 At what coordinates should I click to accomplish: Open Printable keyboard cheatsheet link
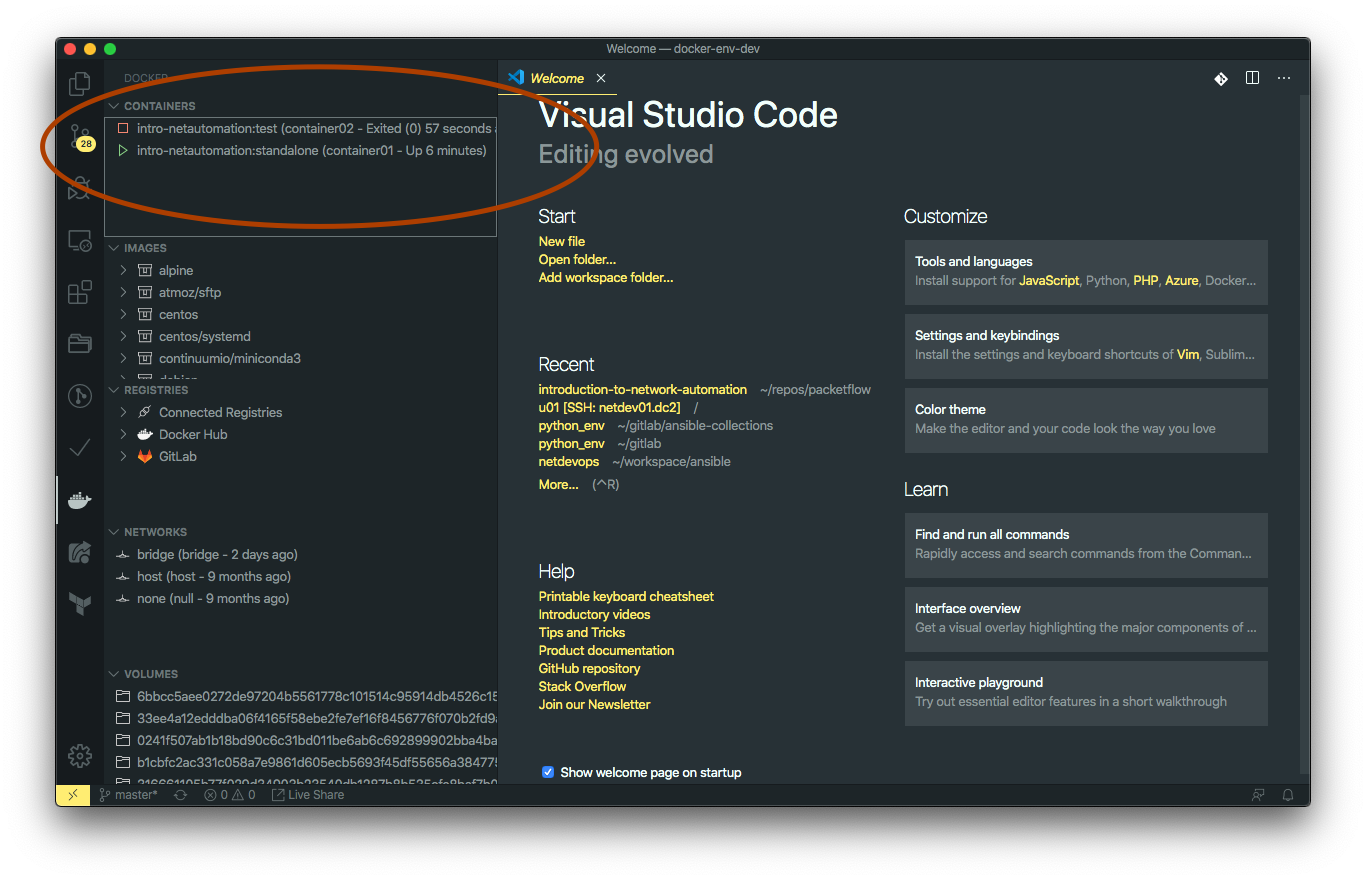[626, 596]
